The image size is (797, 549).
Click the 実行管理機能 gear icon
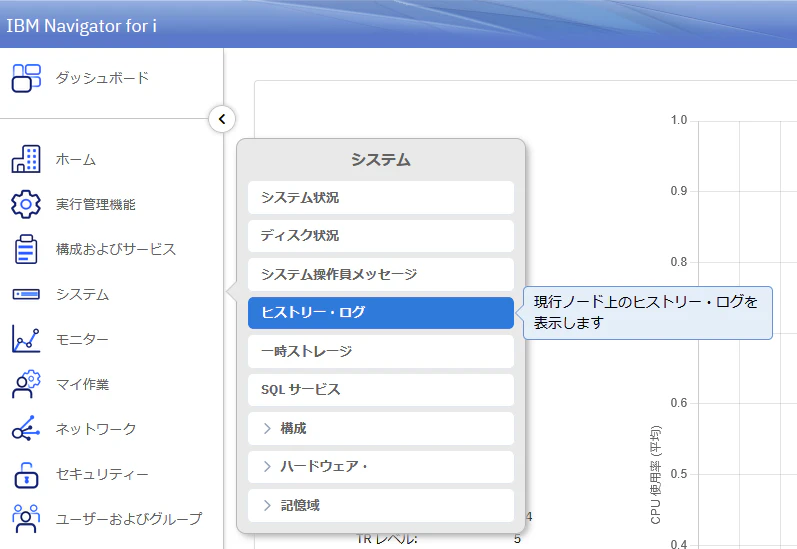point(26,204)
